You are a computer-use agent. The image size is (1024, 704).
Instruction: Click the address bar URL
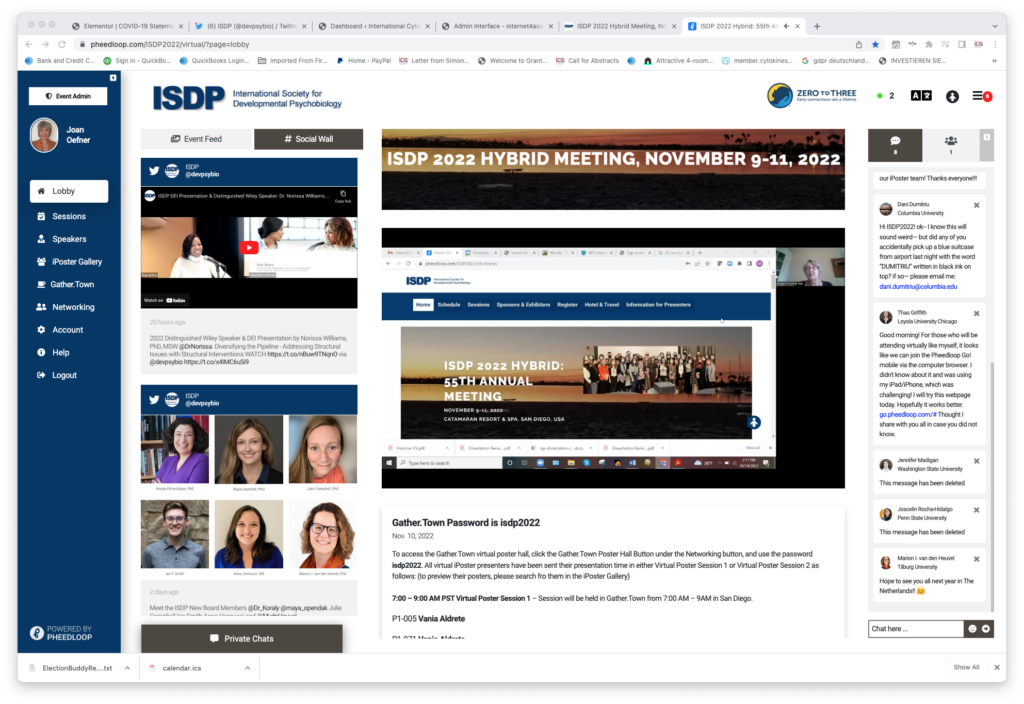[x=170, y=44]
